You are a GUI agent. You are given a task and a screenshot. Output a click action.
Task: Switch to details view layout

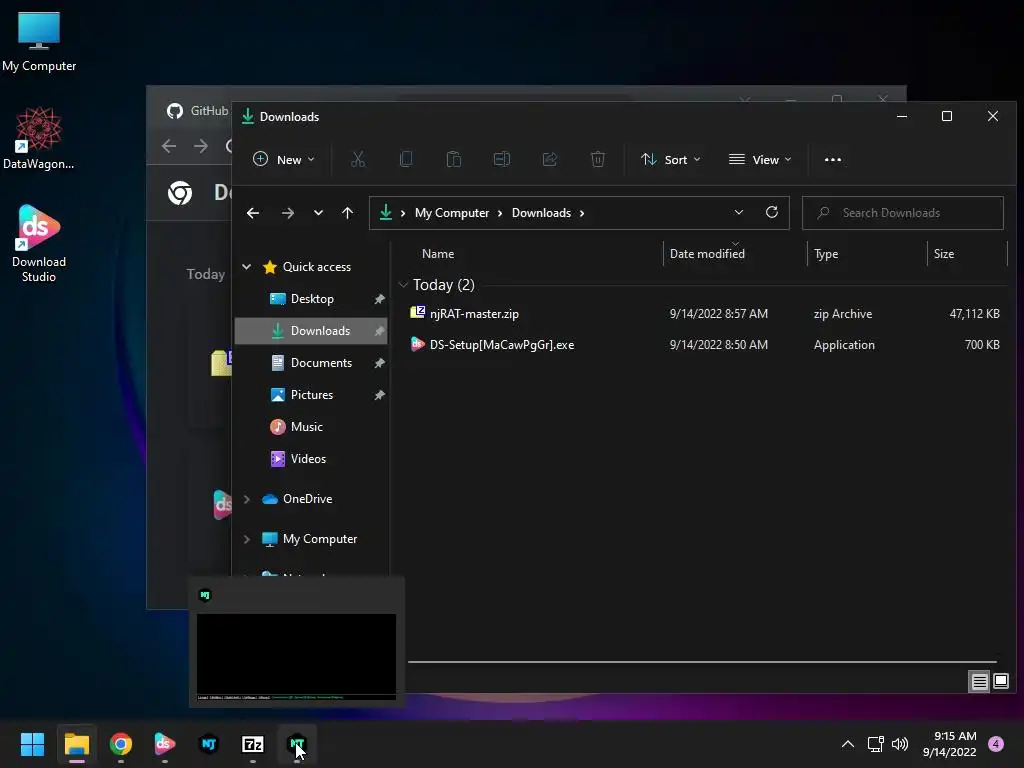980,682
